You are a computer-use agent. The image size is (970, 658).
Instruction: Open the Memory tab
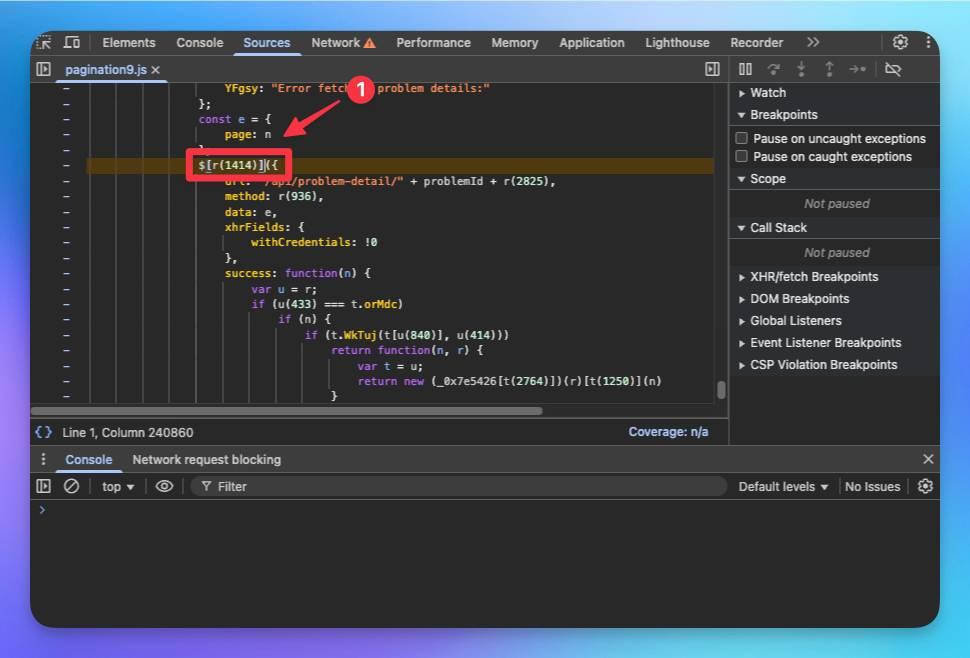(515, 43)
